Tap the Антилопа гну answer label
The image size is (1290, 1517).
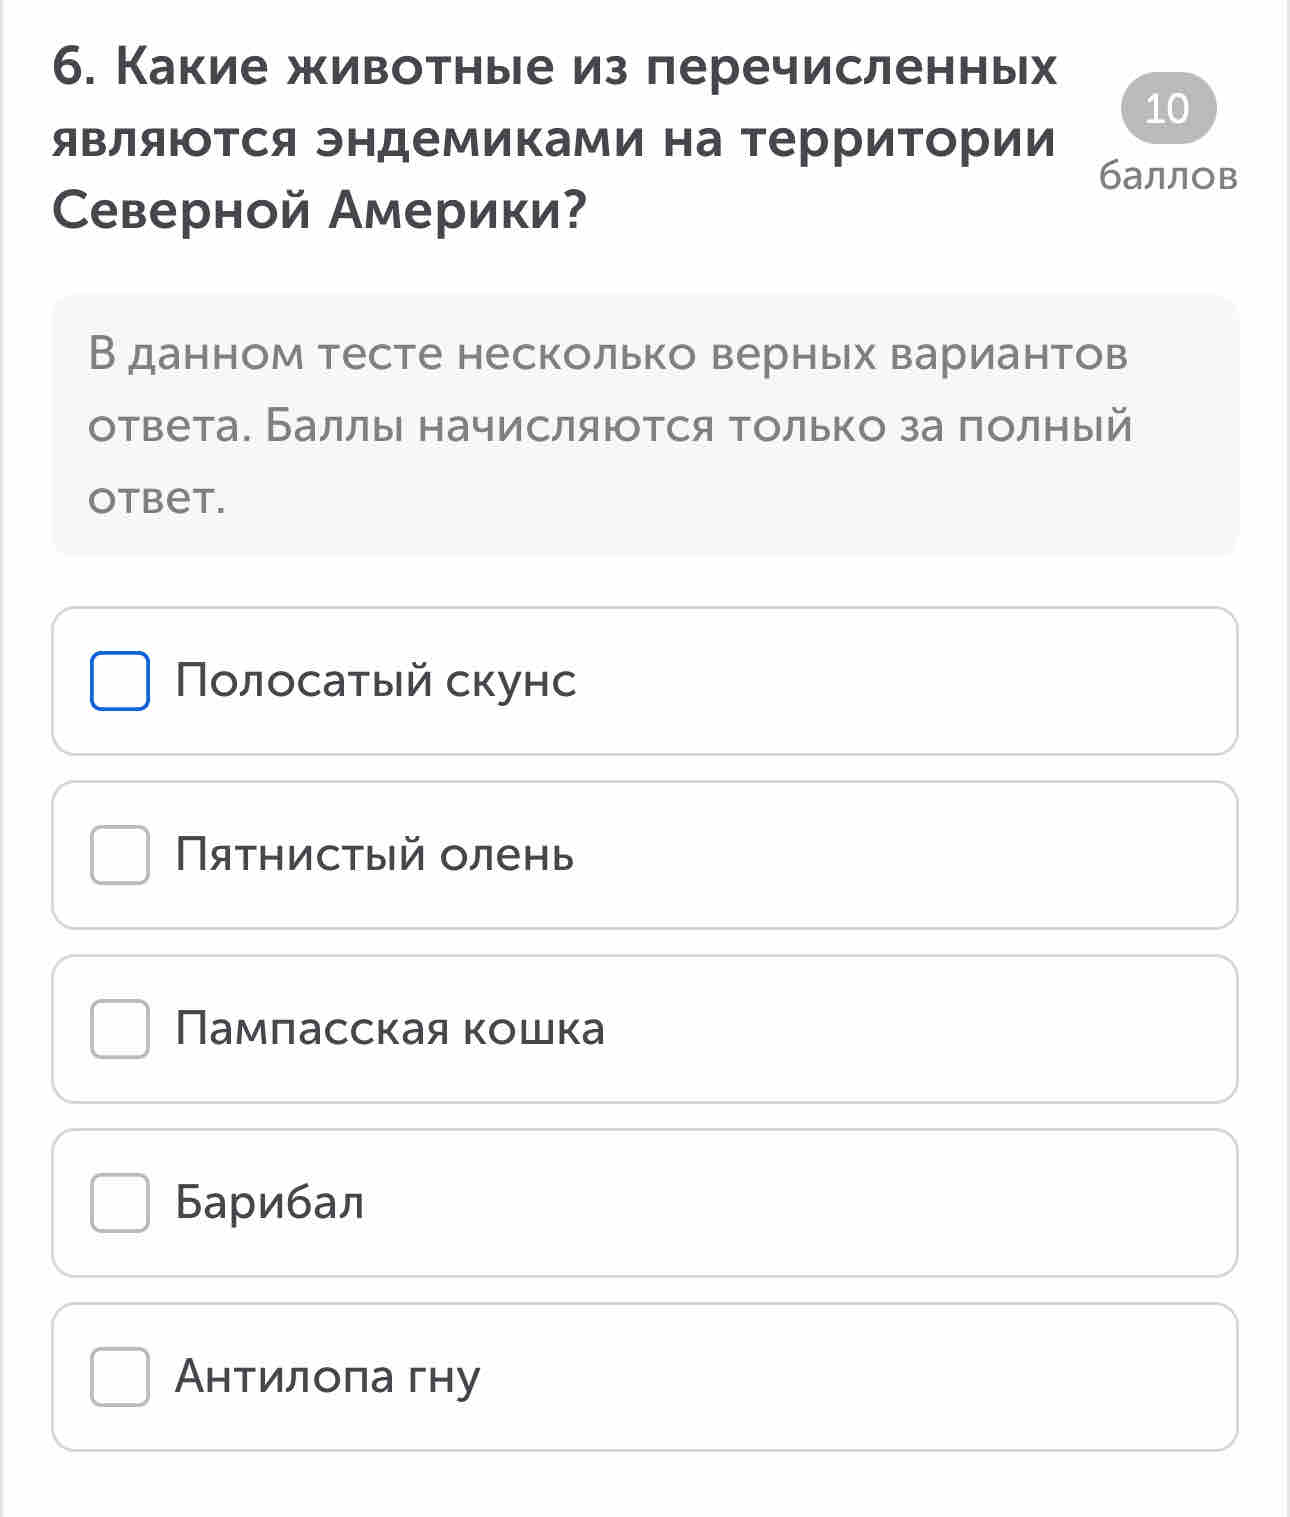tap(327, 1377)
